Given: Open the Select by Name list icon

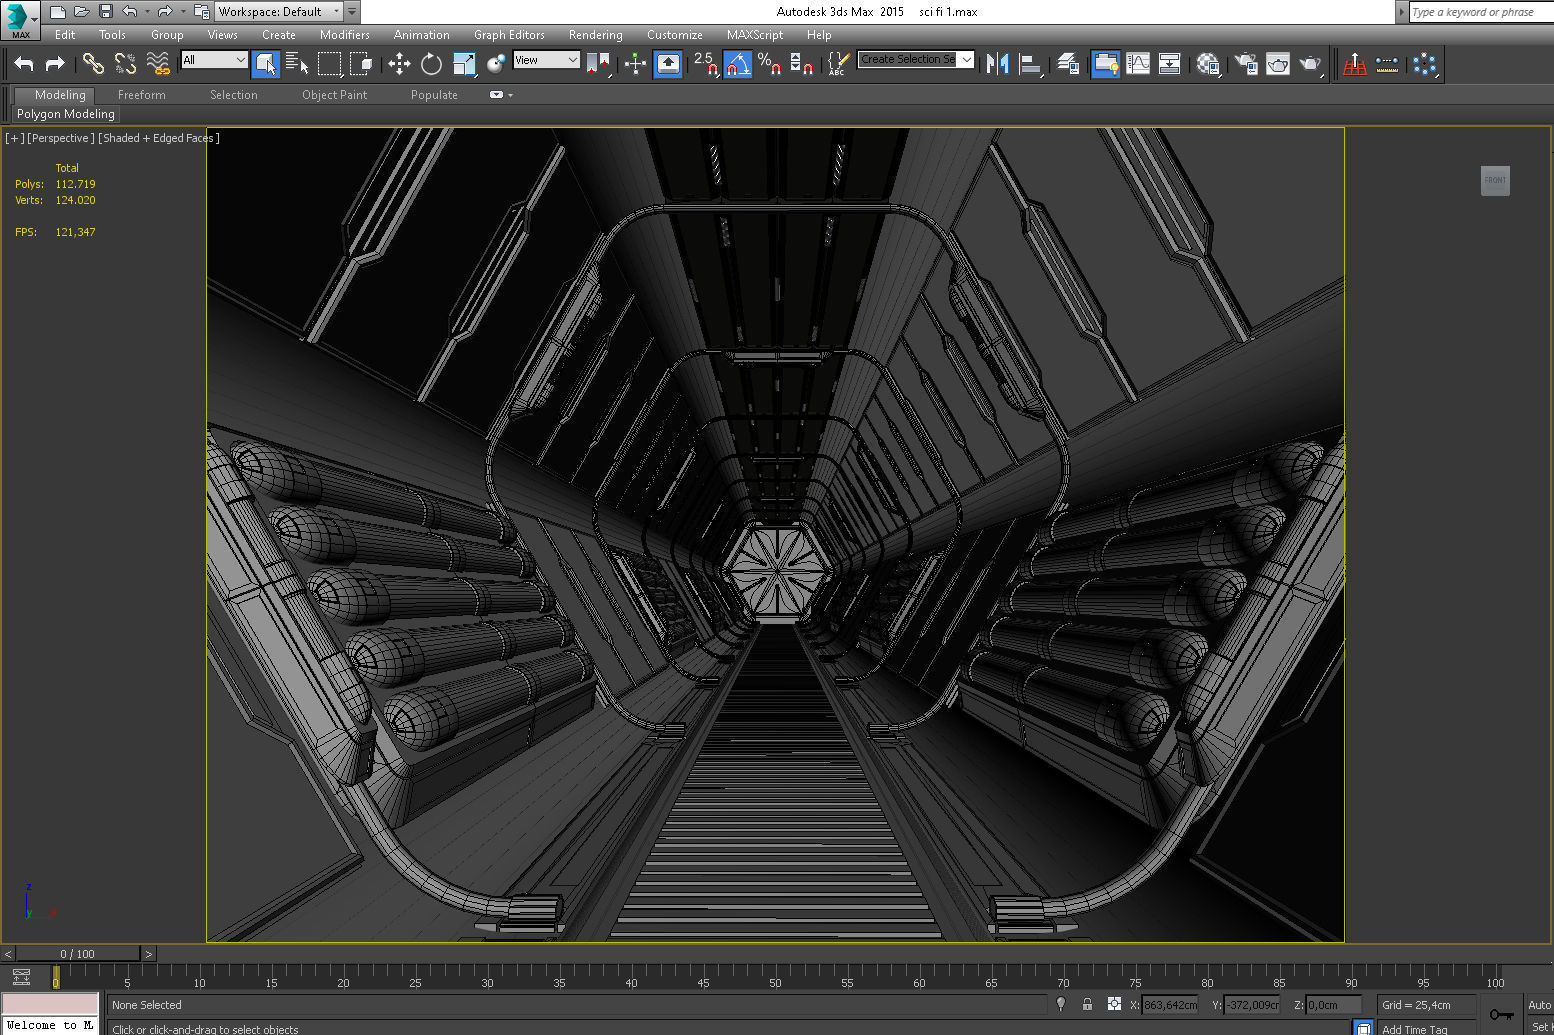Looking at the screenshot, I should click(297, 64).
